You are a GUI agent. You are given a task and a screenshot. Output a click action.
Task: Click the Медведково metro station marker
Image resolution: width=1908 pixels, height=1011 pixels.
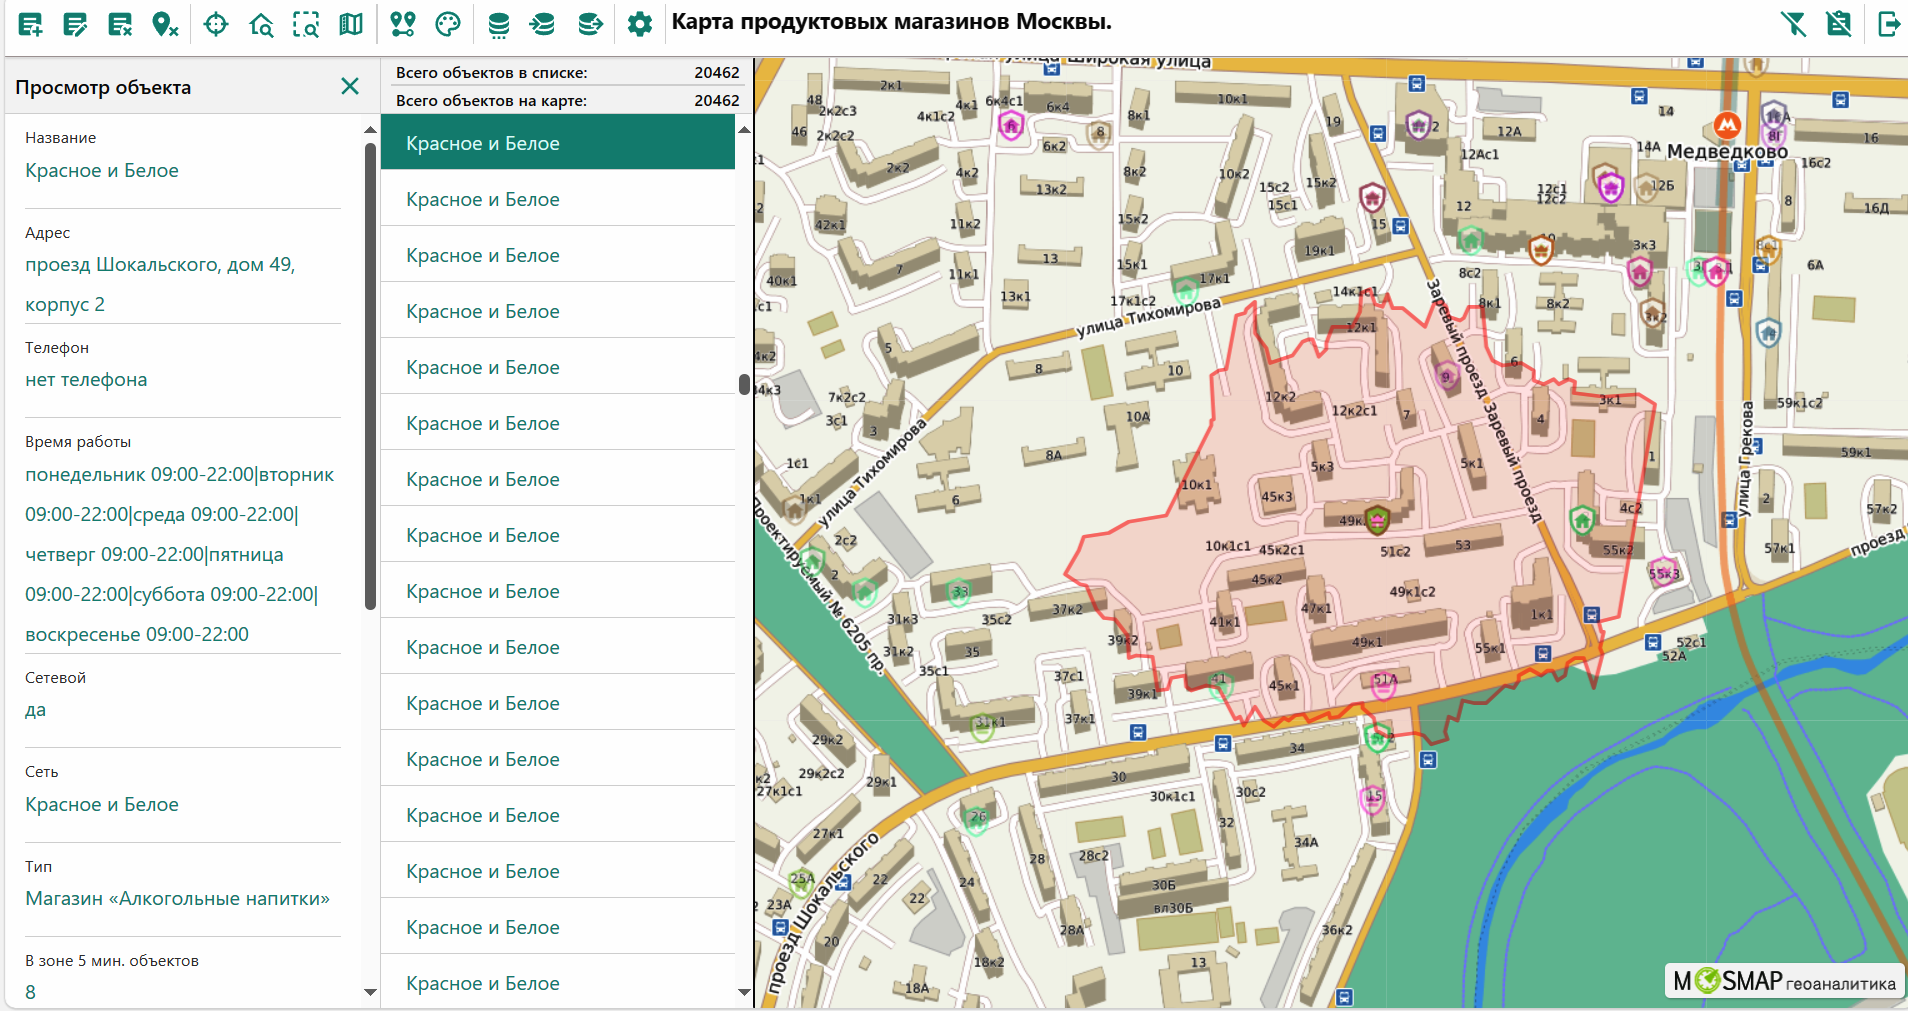coord(1727,126)
